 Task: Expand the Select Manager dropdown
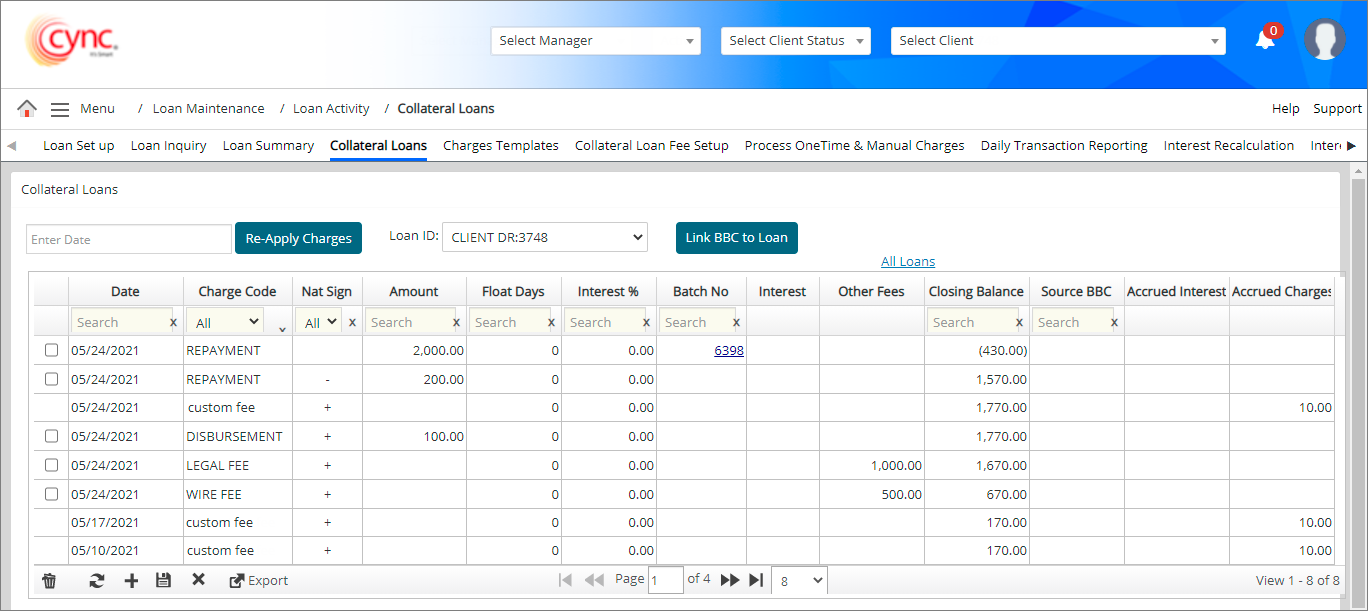pyautogui.click(x=595, y=41)
